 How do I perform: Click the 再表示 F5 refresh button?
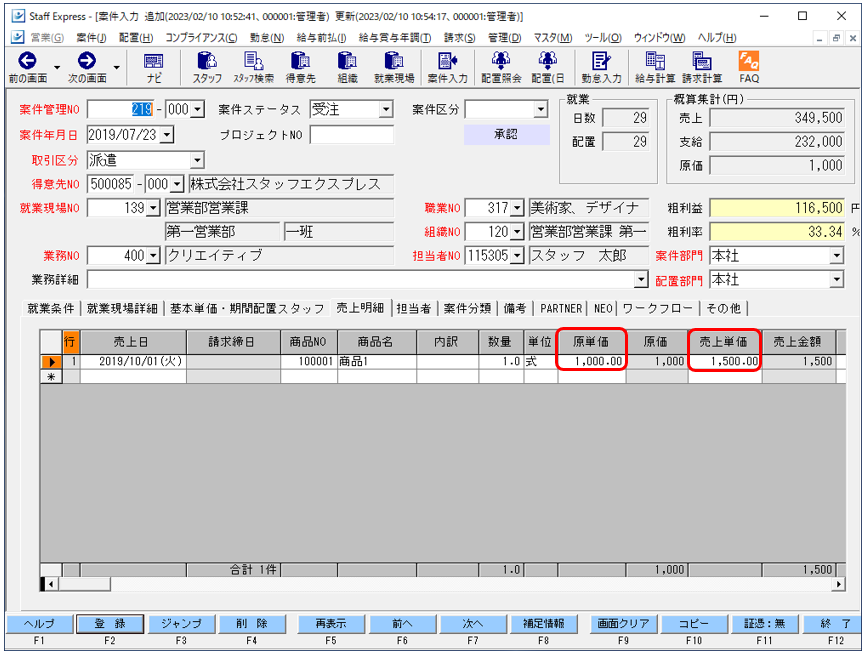331,624
